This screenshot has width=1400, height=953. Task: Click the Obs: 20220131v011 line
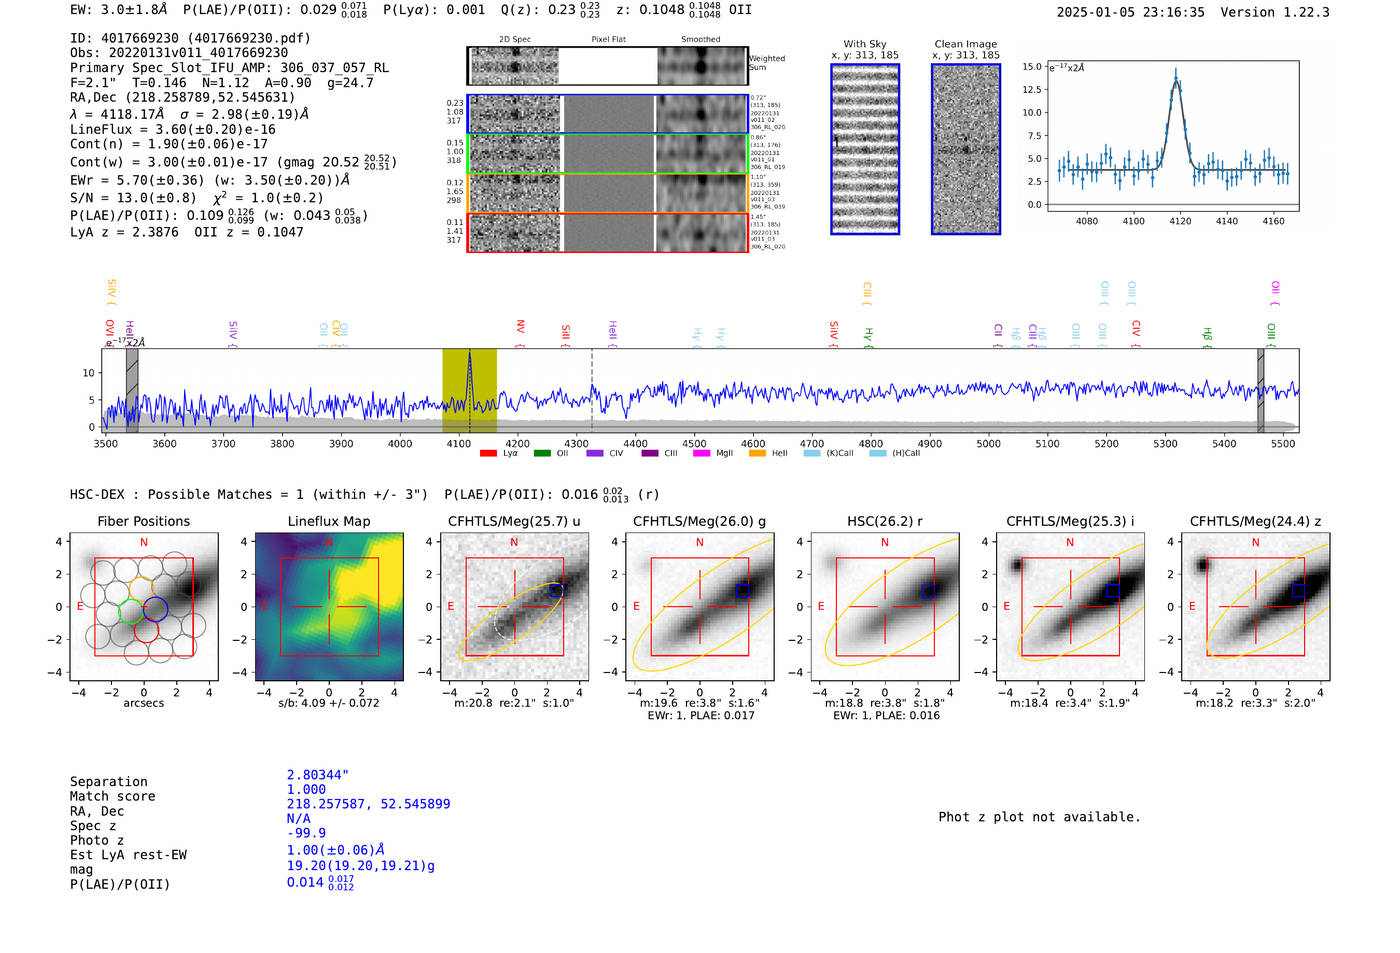[179, 53]
